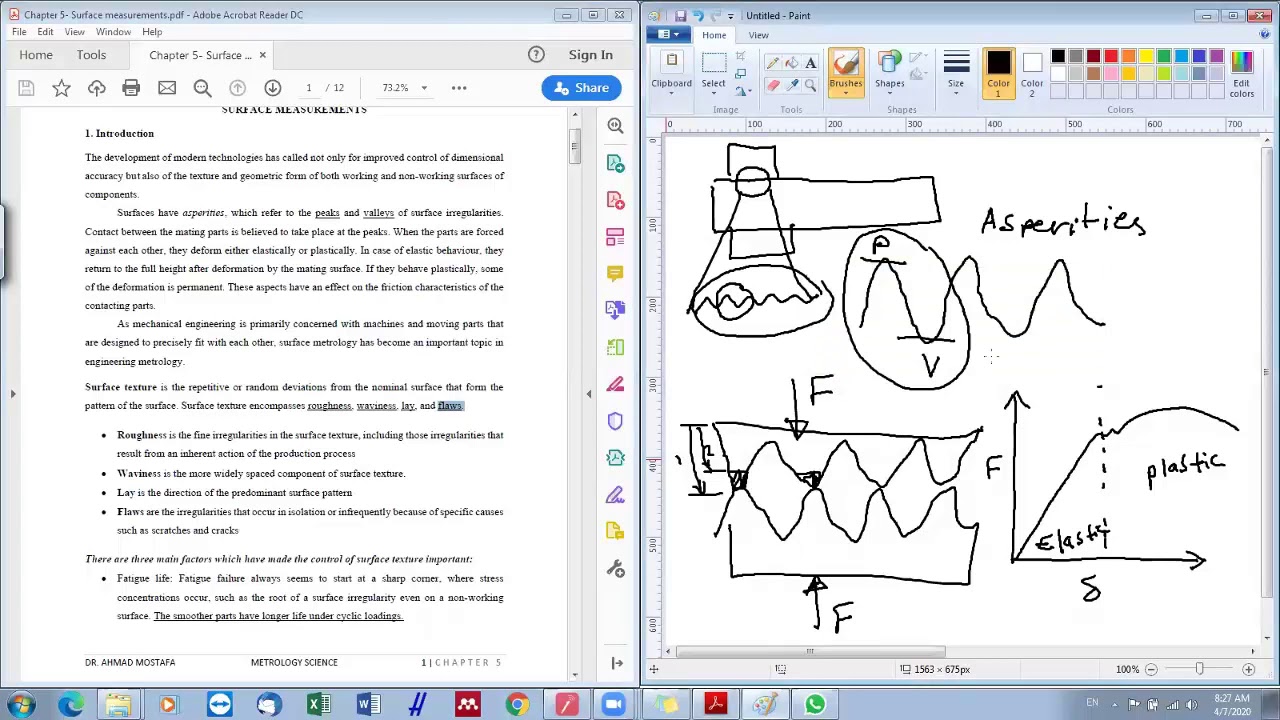Viewport: 1280px width, 720px height.
Task: Click the Crop icon in Image group
Action: point(740,56)
